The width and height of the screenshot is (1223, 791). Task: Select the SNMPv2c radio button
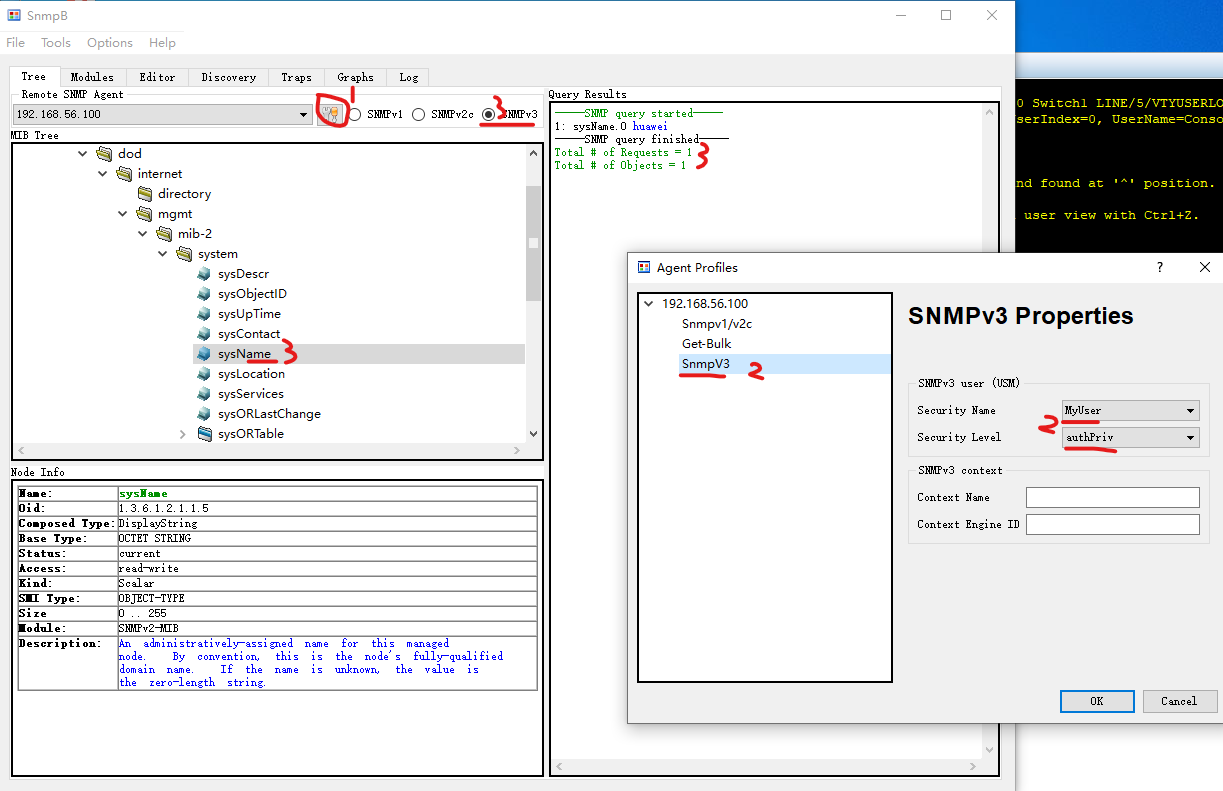pos(418,113)
